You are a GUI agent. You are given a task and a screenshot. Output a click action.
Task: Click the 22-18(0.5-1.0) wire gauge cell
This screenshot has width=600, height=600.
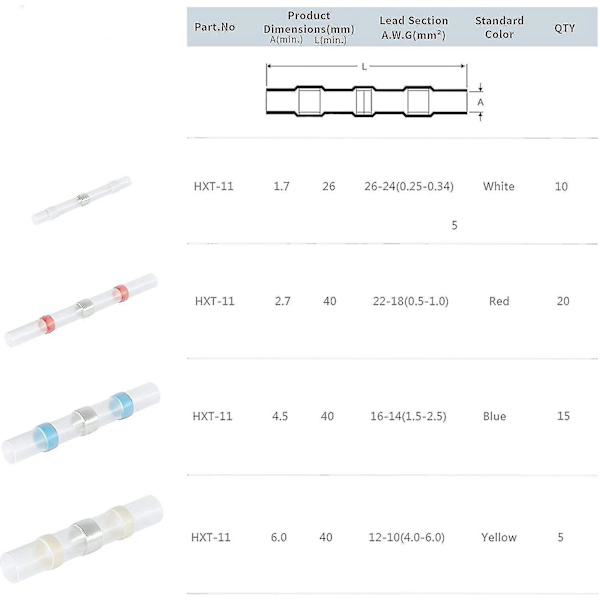tap(411, 301)
